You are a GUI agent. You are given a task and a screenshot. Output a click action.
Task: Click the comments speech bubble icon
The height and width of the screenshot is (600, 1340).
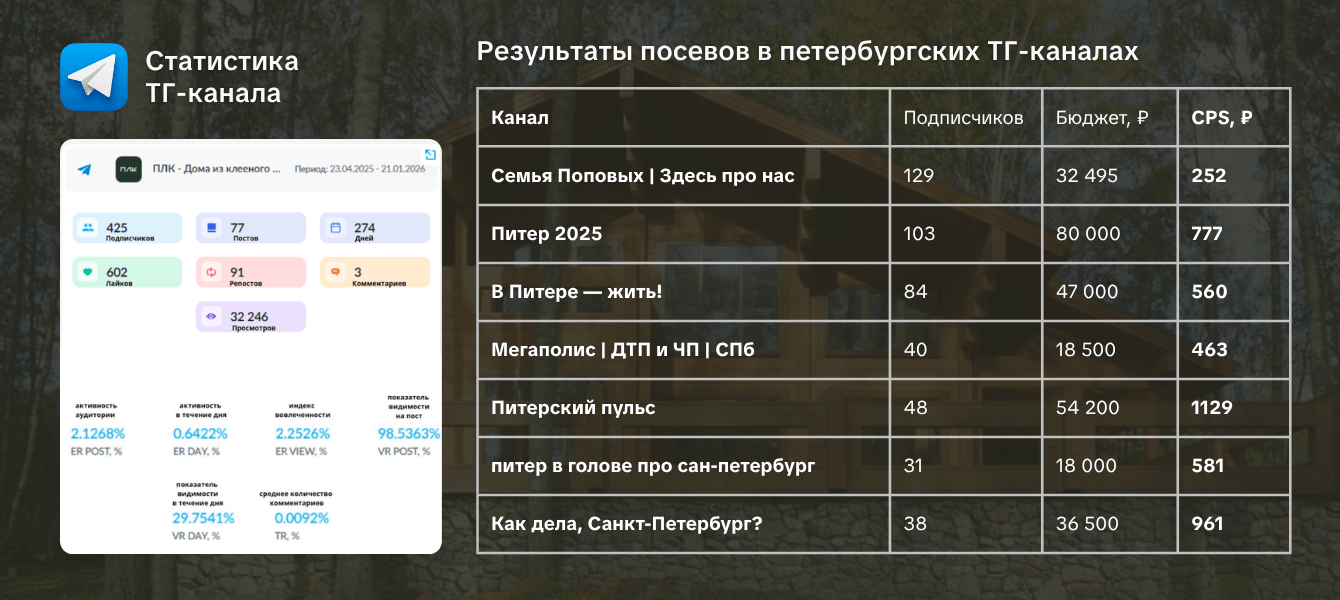pos(335,272)
